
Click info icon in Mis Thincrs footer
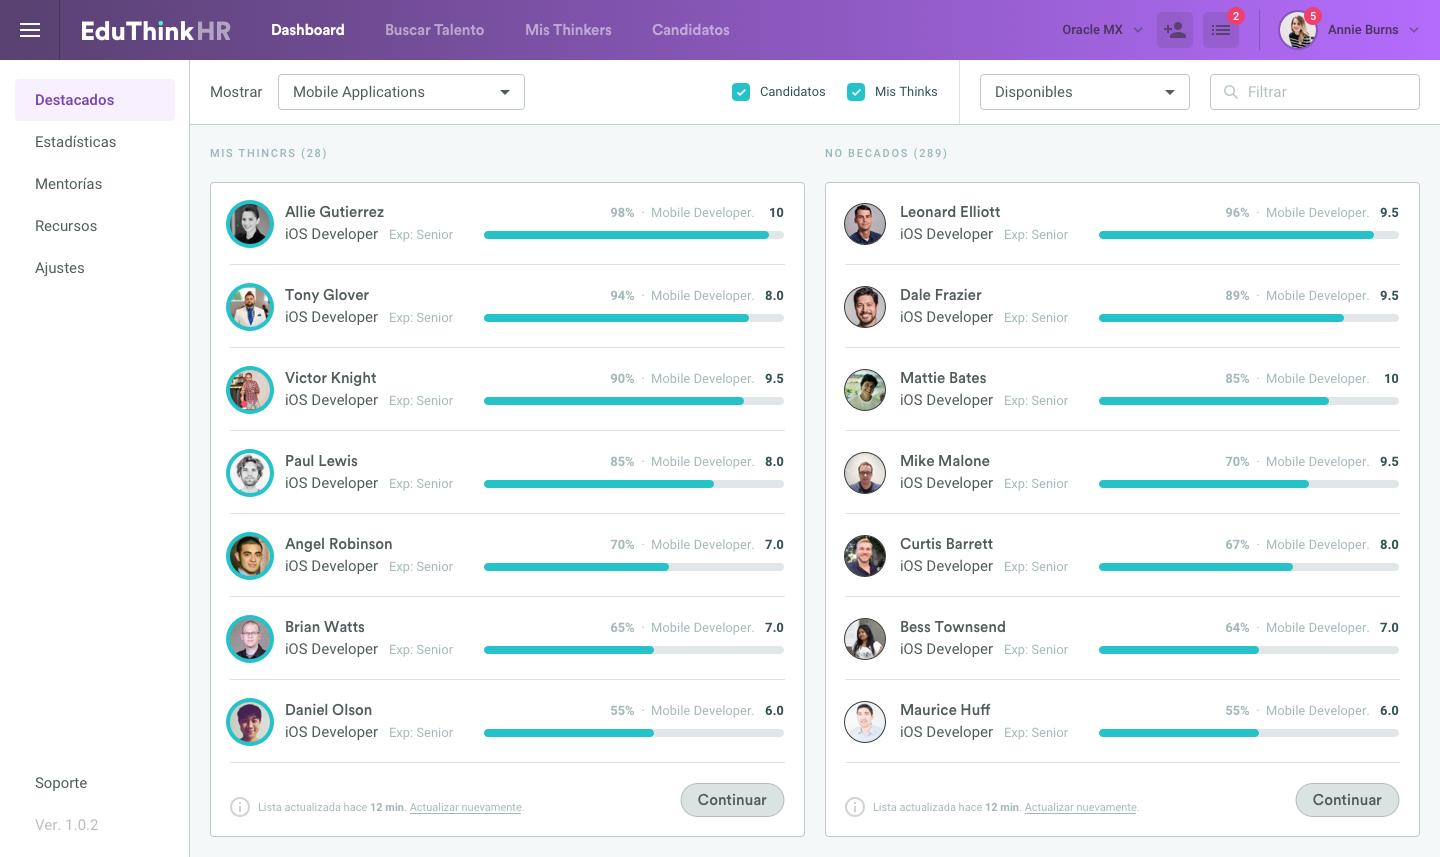pyautogui.click(x=240, y=807)
